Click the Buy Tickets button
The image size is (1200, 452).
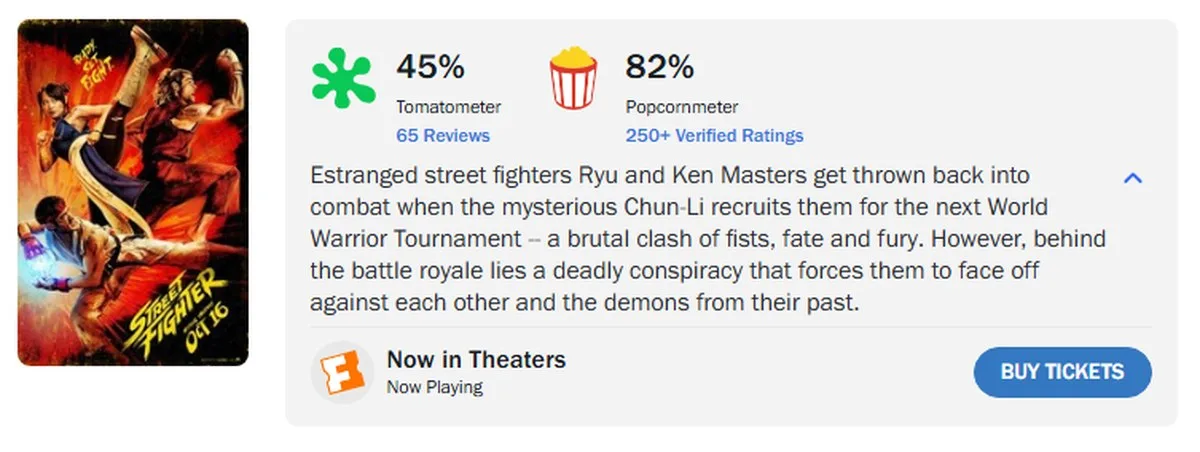click(x=1062, y=372)
